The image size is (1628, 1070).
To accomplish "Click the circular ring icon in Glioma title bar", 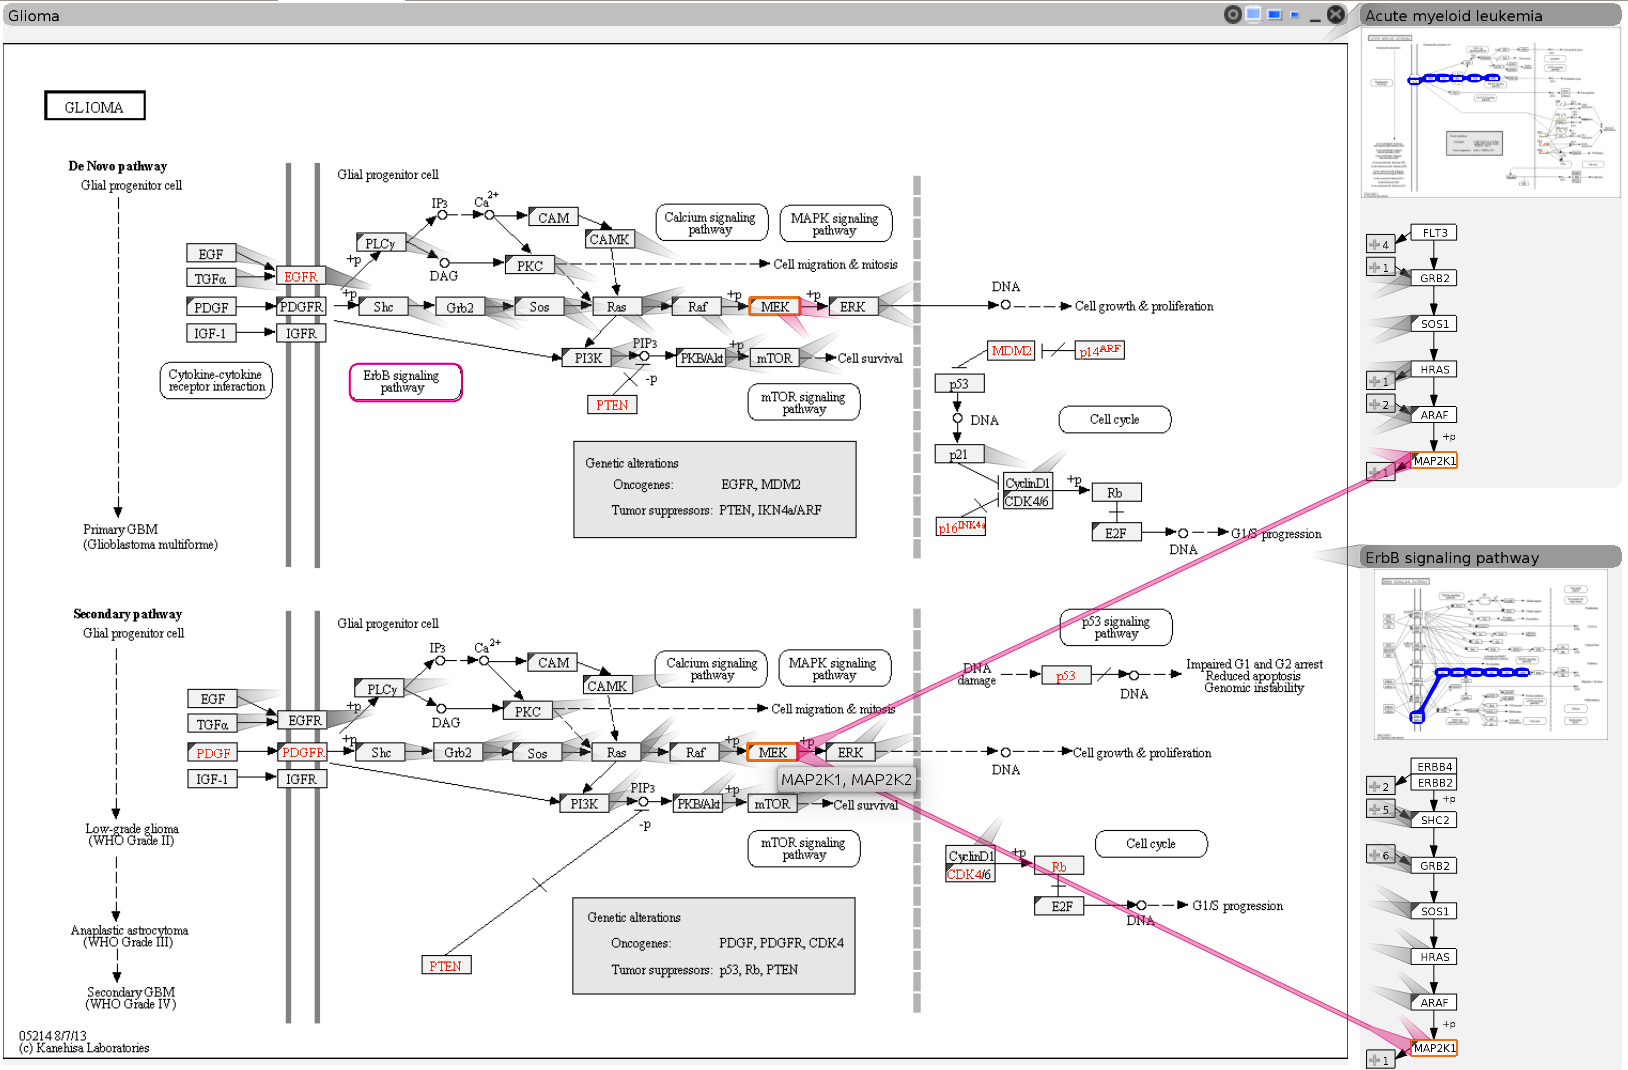I will (x=1232, y=14).
